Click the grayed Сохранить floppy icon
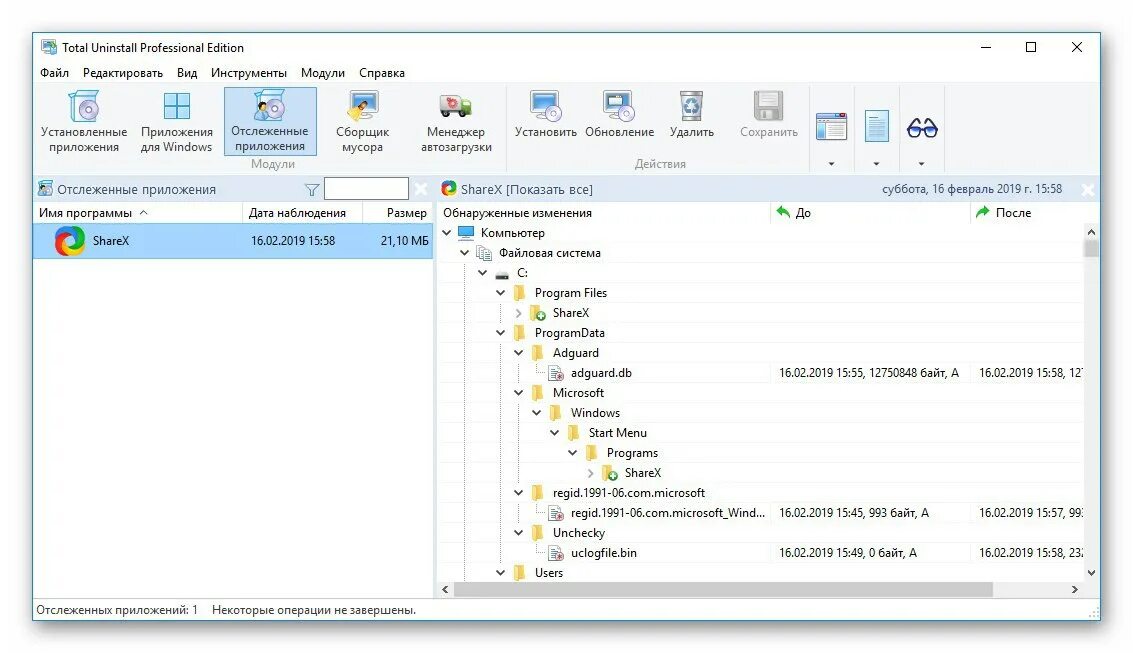 point(768,106)
